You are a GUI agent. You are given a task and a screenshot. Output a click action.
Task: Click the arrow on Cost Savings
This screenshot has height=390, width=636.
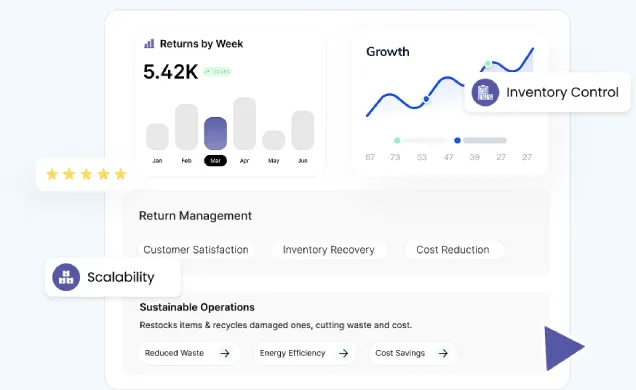443,354
